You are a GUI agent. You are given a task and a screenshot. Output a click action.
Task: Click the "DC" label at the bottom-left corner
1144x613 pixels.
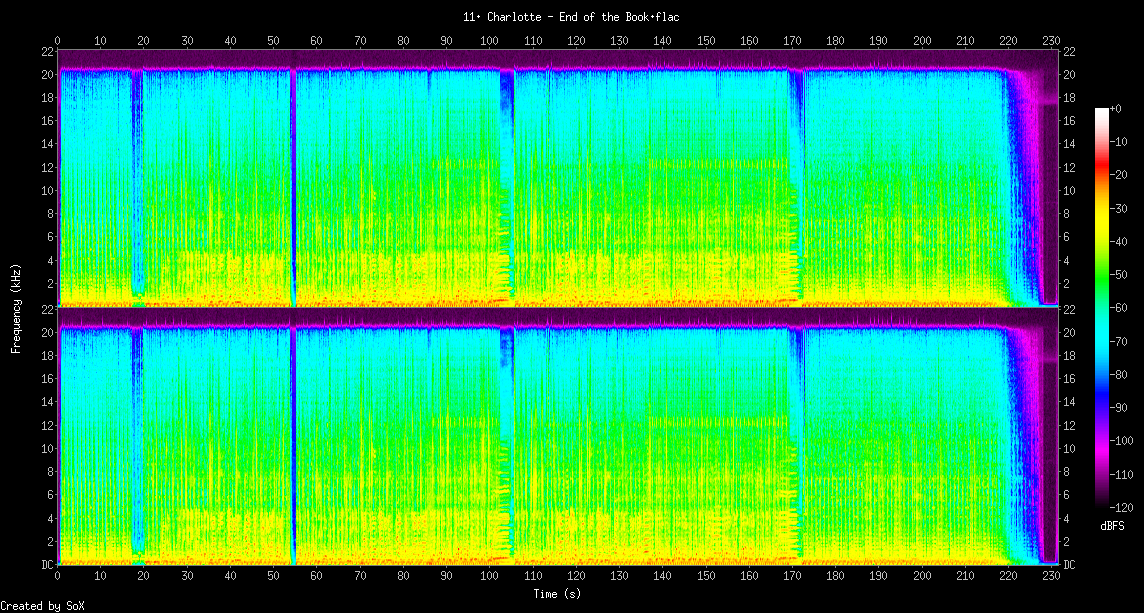(x=49, y=564)
